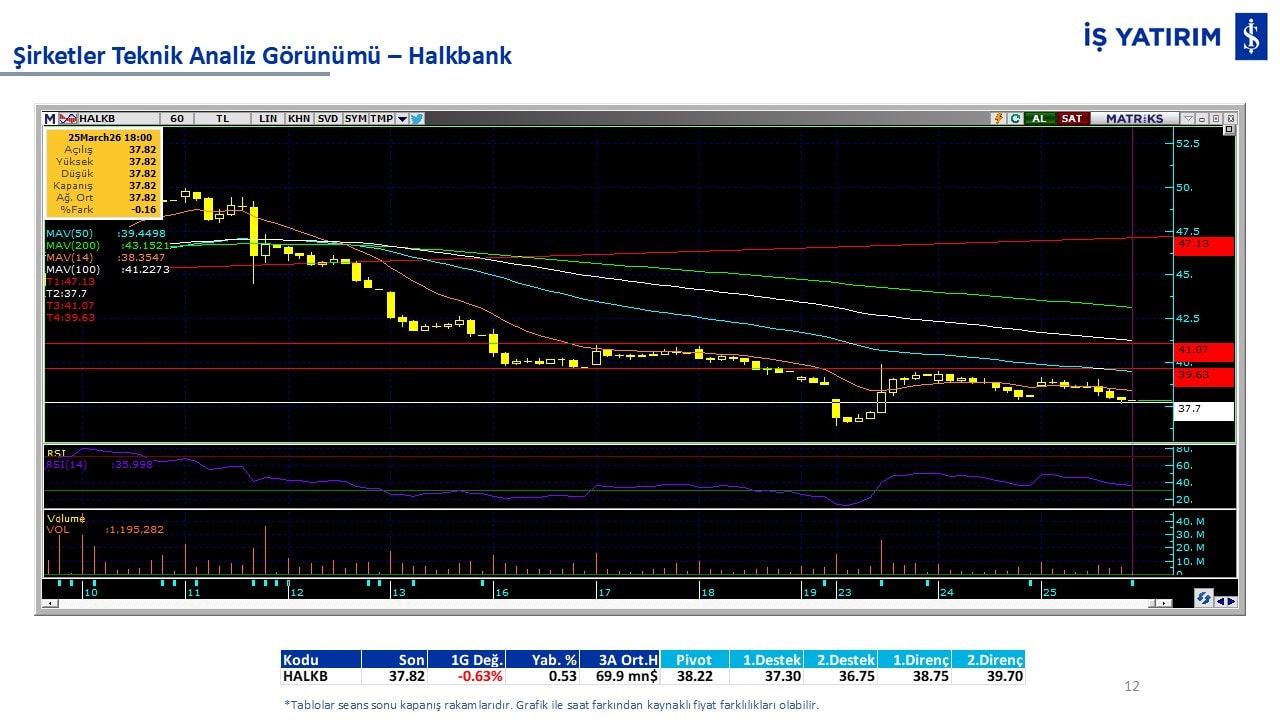Expand the triangle menu right of MATRIKS
Image resolution: width=1280 pixels, height=720 pixels.
click(1186, 118)
